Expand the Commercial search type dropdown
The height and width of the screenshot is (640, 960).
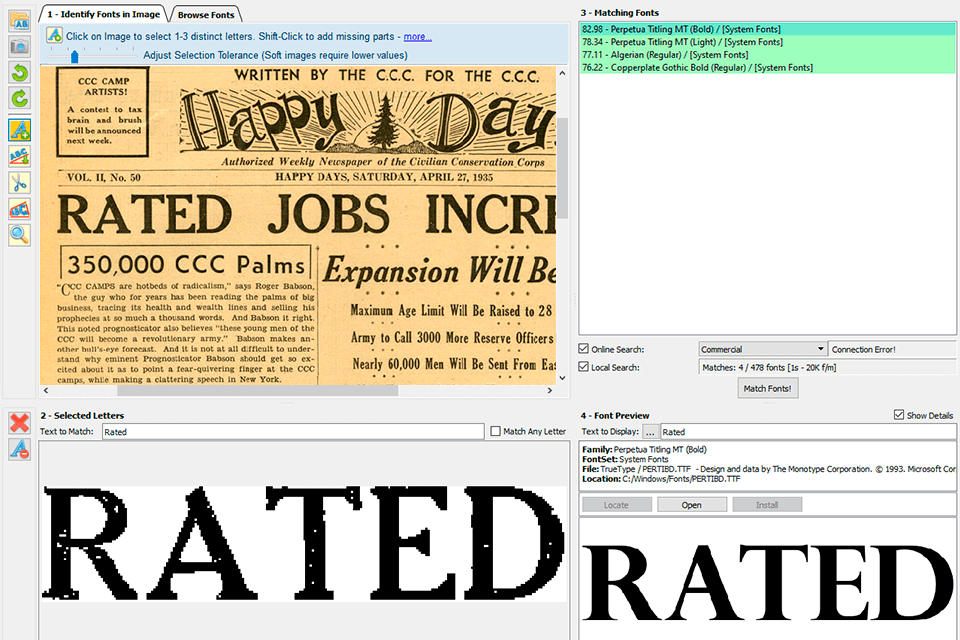[820, 349]
